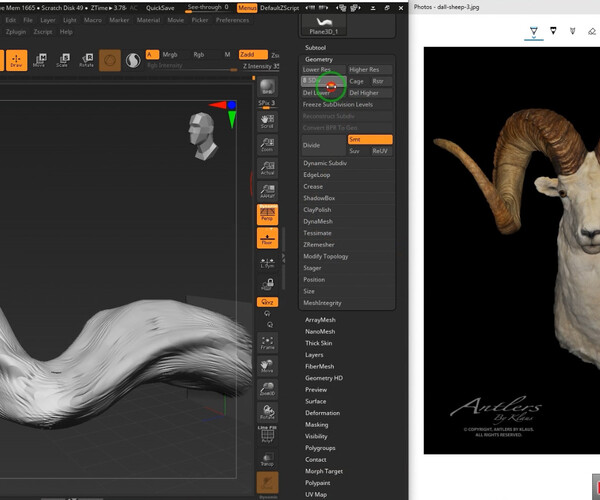Adjust the Z Intensity slider
Screen dimensions: 600x500
click(260, 67)
